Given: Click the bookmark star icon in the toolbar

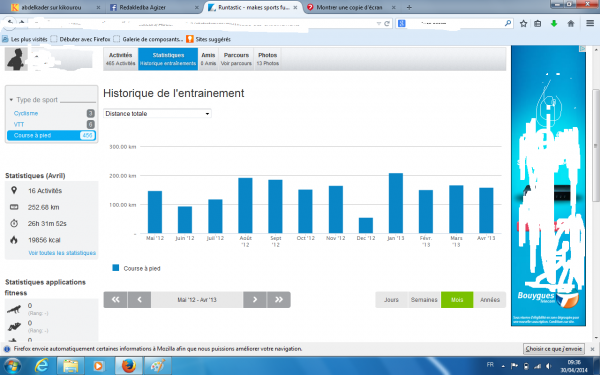Looking at the screenshot, I should pyautogui.click(x=523, y=24).
